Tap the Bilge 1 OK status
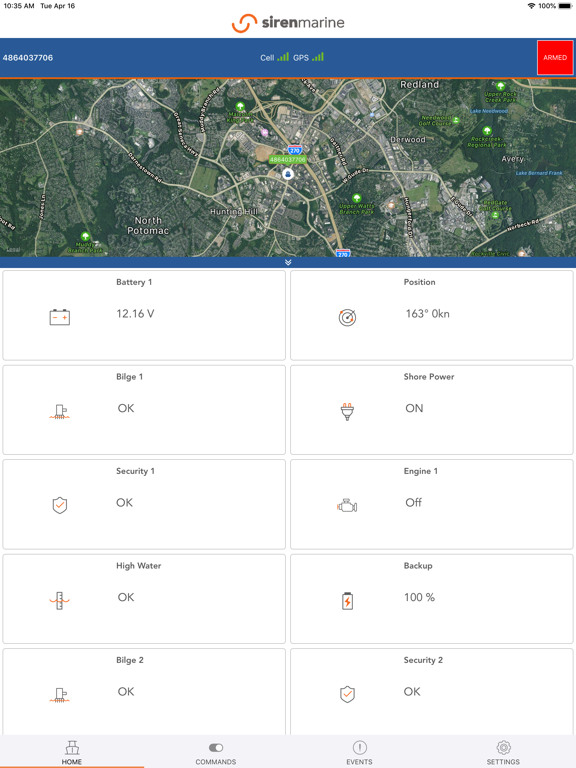 126,408
